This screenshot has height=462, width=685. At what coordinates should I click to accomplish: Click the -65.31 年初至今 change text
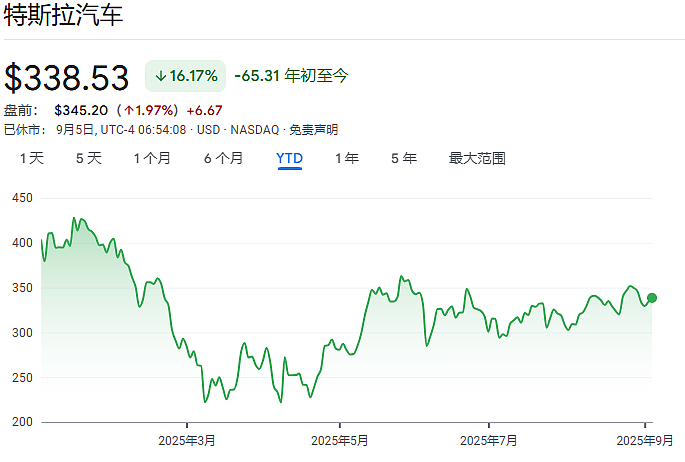coord(291,76)
